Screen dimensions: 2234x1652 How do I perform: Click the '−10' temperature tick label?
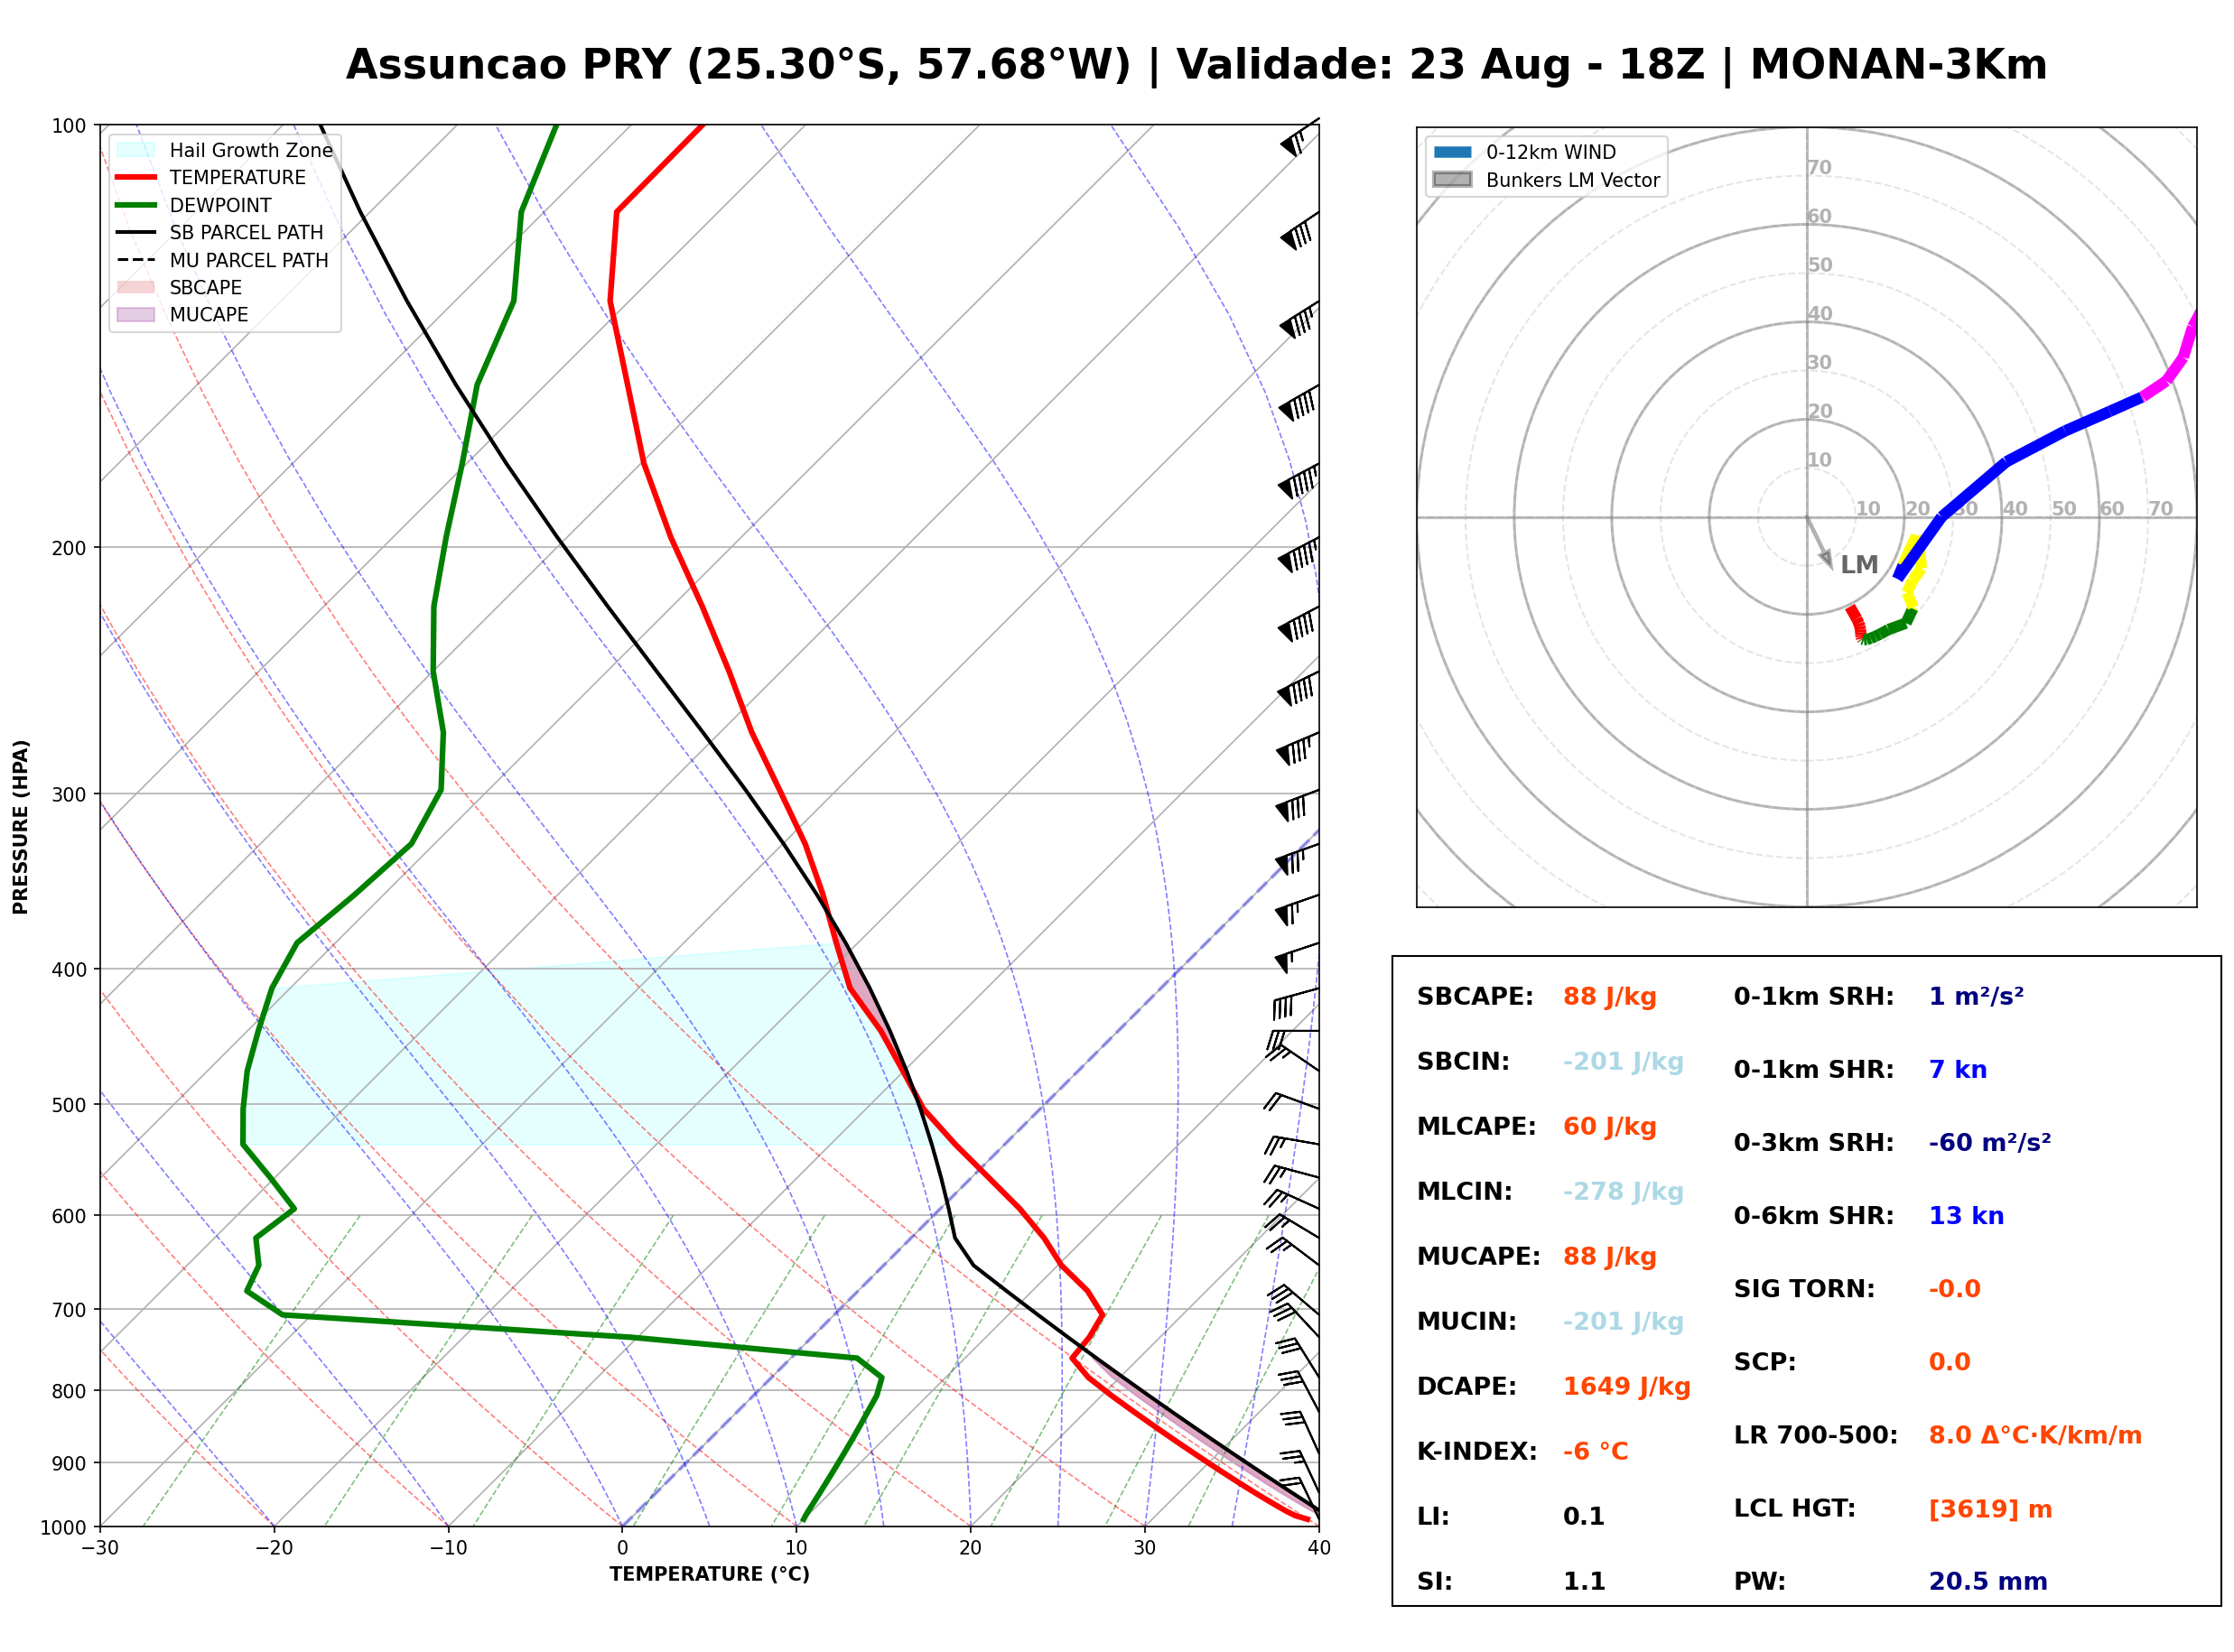(448, 1548)
